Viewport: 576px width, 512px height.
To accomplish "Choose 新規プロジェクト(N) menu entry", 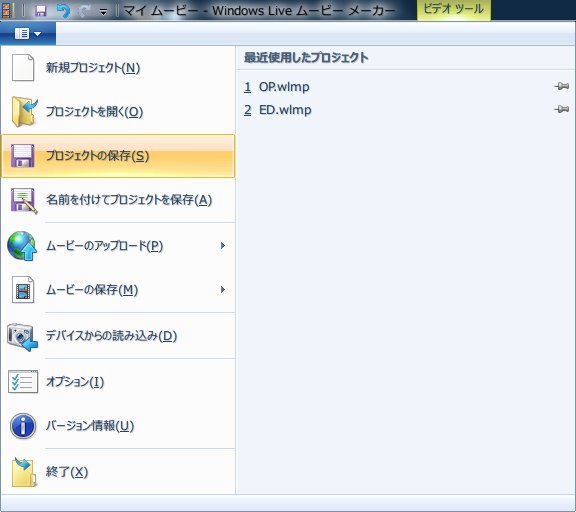I will [x=118, y=68].
